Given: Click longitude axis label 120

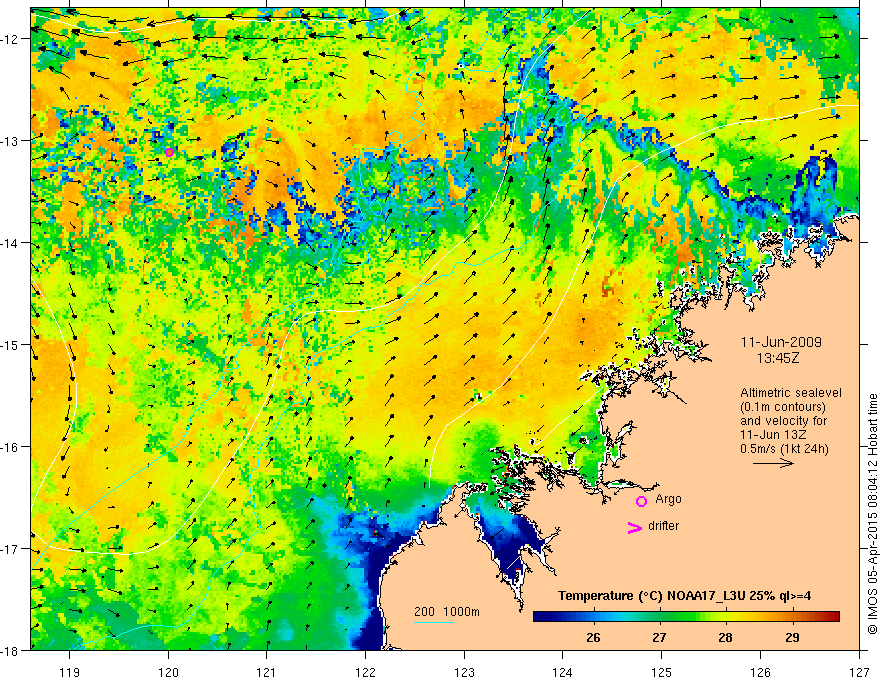Looking at the screenshot, I should point(168,672).
